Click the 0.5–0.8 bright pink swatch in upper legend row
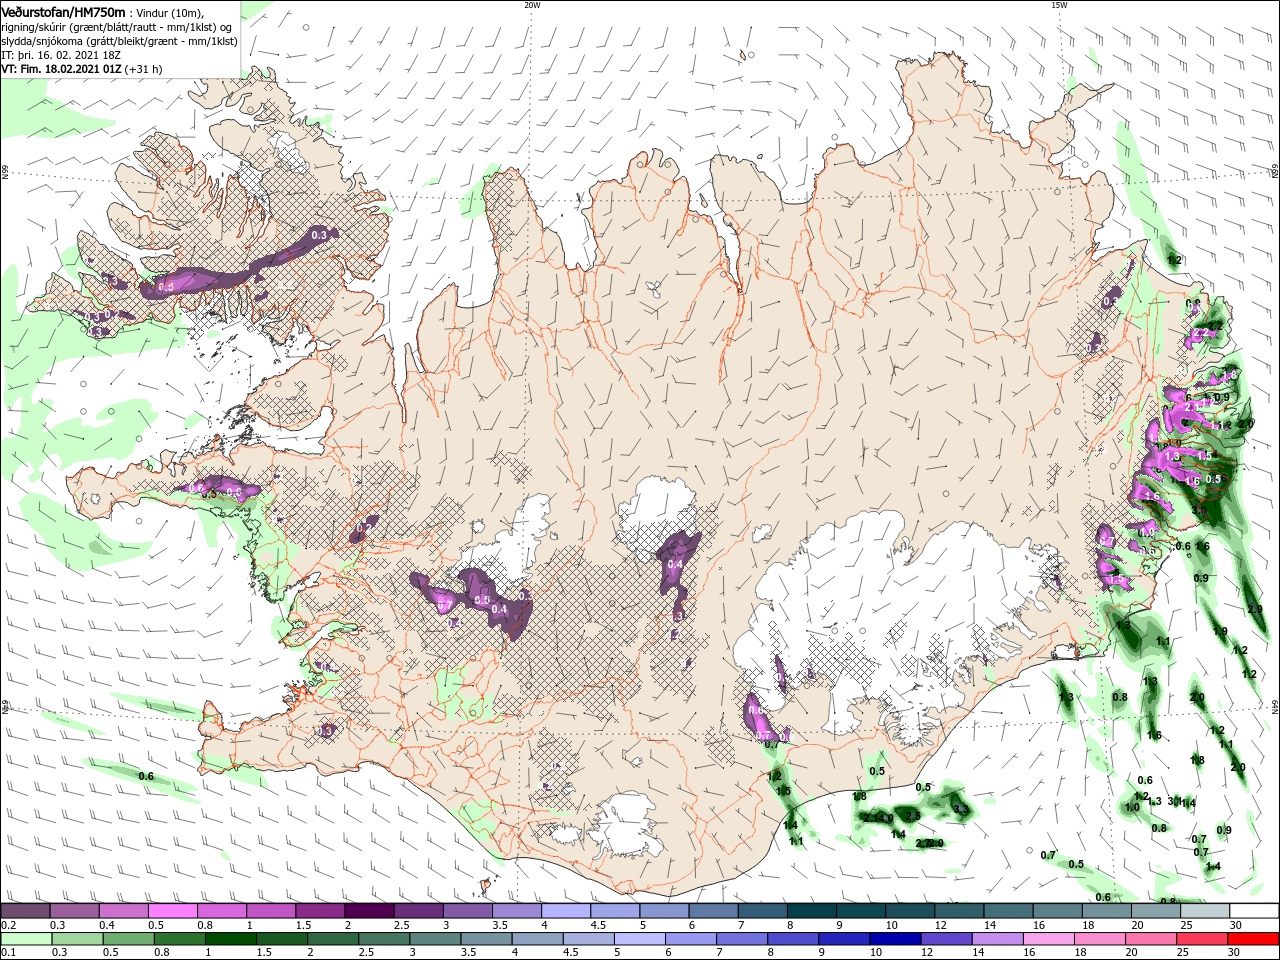Image resolution: width=1280 pixels, height=960 pixels. (172, 911)
